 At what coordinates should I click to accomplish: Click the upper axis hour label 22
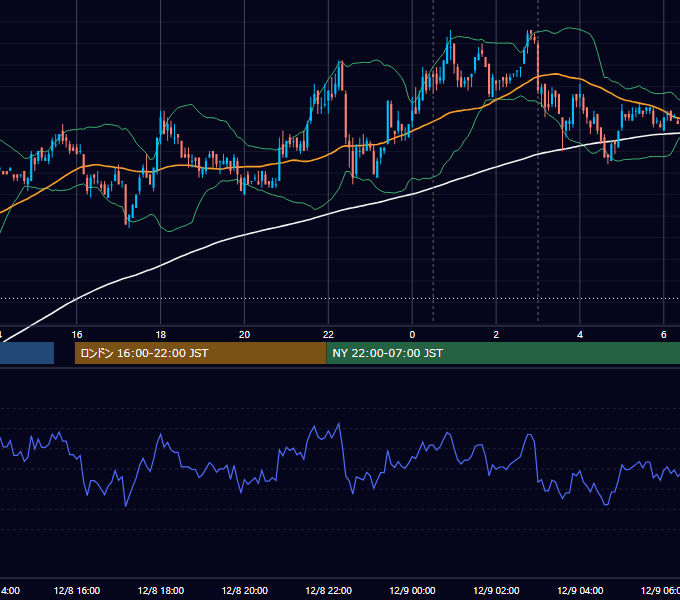coord(328,335)
